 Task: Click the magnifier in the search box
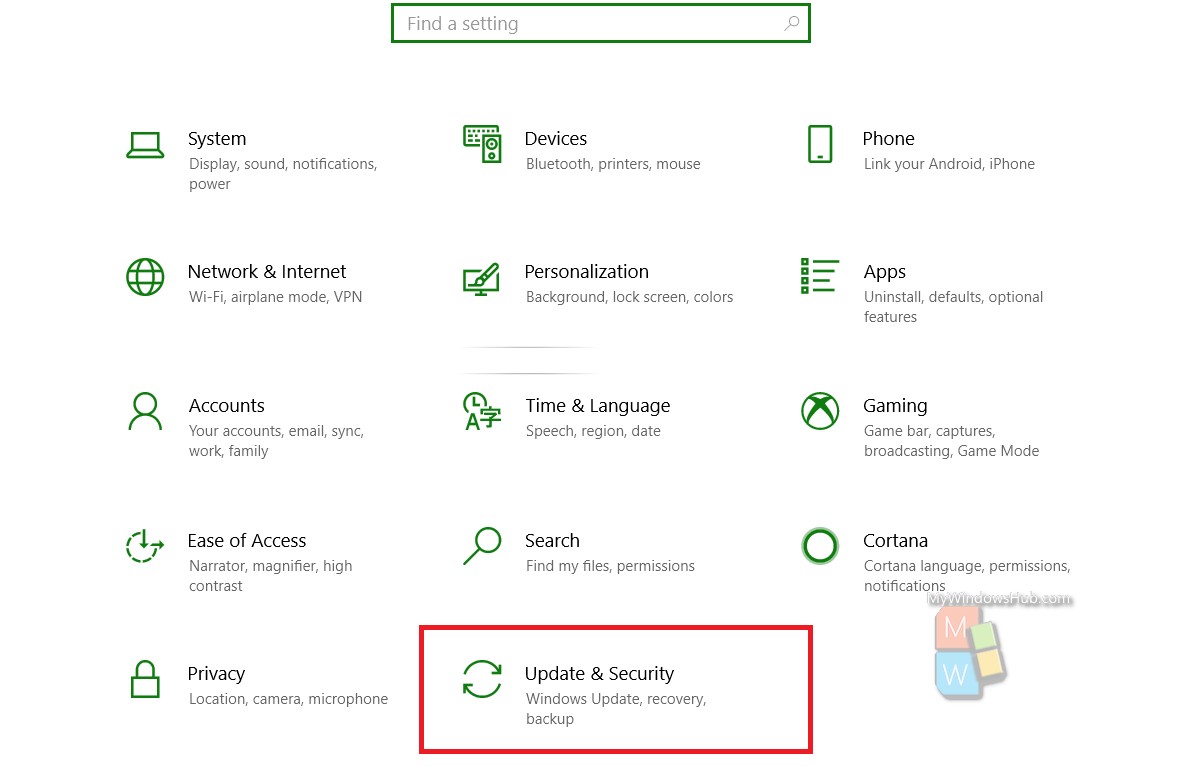click(792, 23)
